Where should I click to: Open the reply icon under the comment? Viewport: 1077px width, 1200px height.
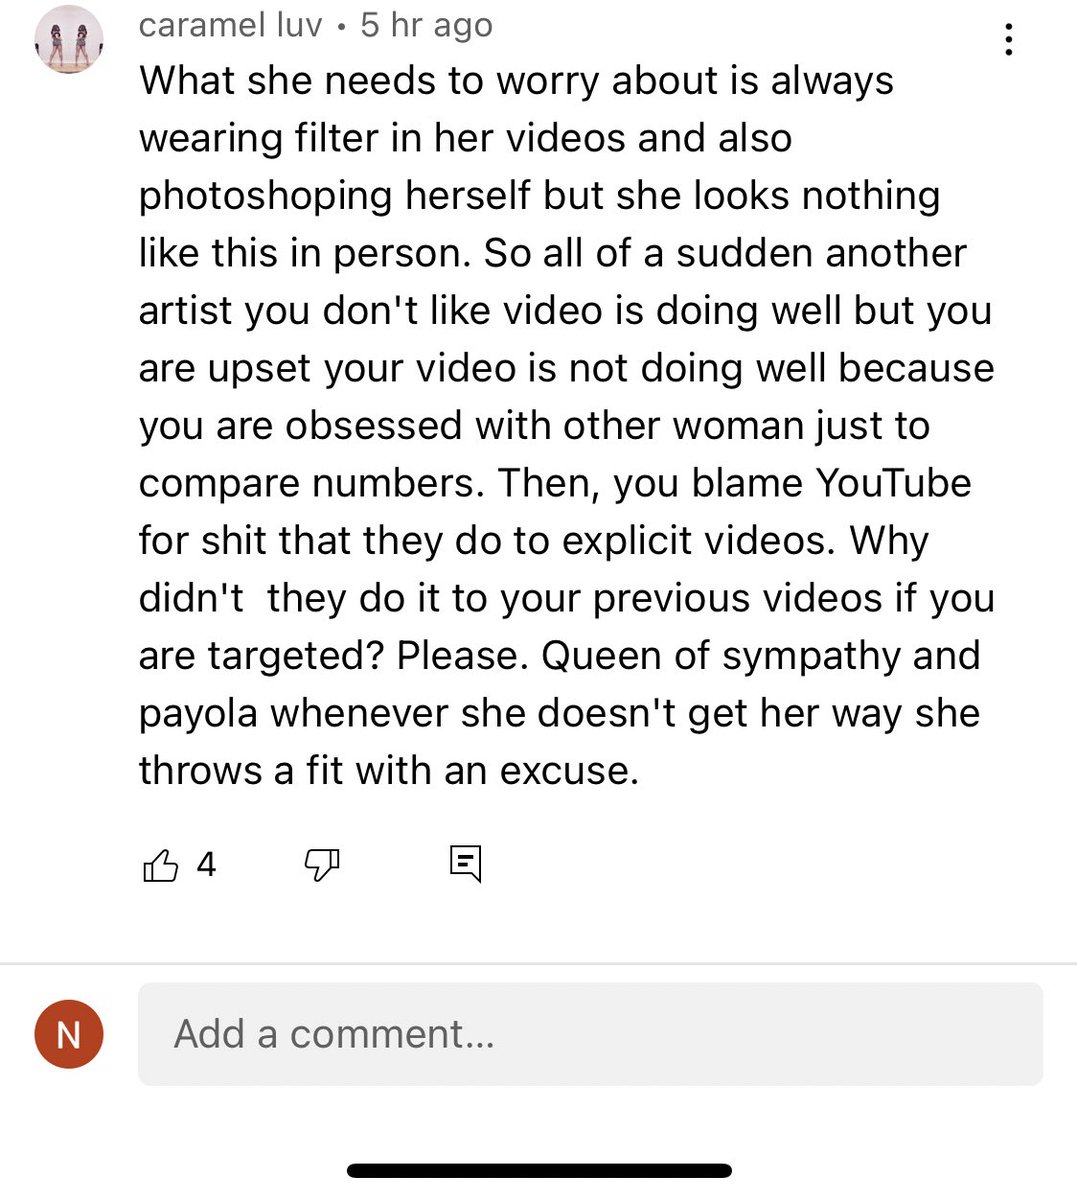[465, 864]
